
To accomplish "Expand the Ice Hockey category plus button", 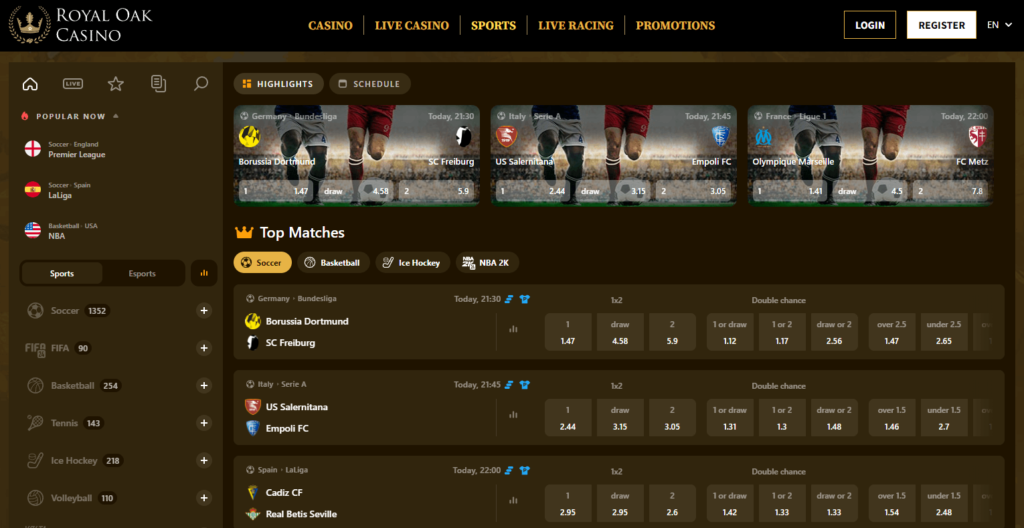I will pos(204,461).
